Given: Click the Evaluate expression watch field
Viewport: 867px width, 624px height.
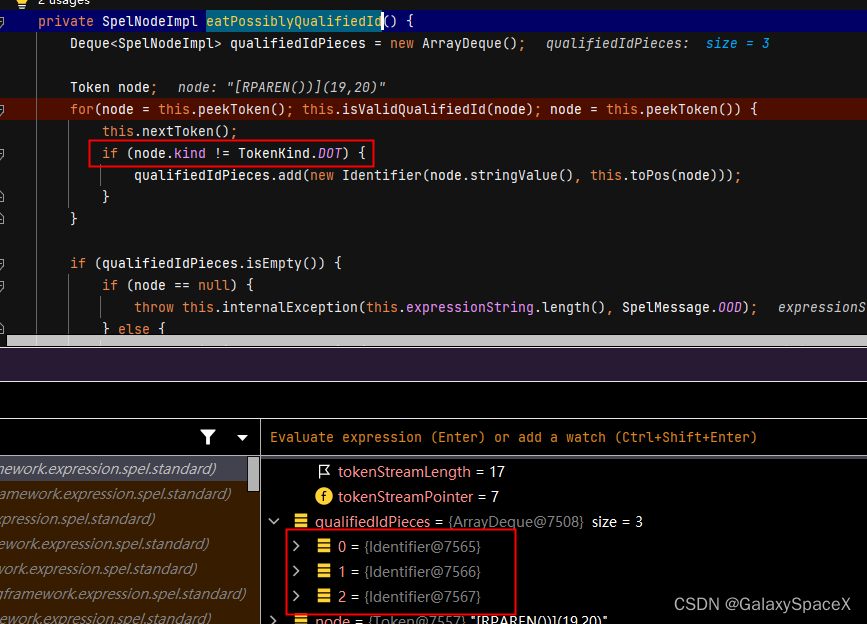Looking at the screenshot, I should [x=500, y=436].
